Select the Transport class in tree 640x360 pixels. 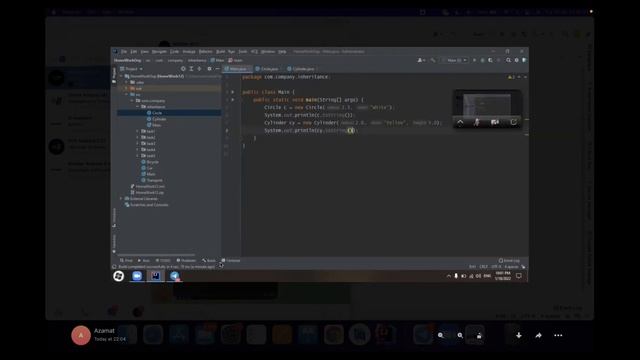pyautogui.click(x=152, y=180)
